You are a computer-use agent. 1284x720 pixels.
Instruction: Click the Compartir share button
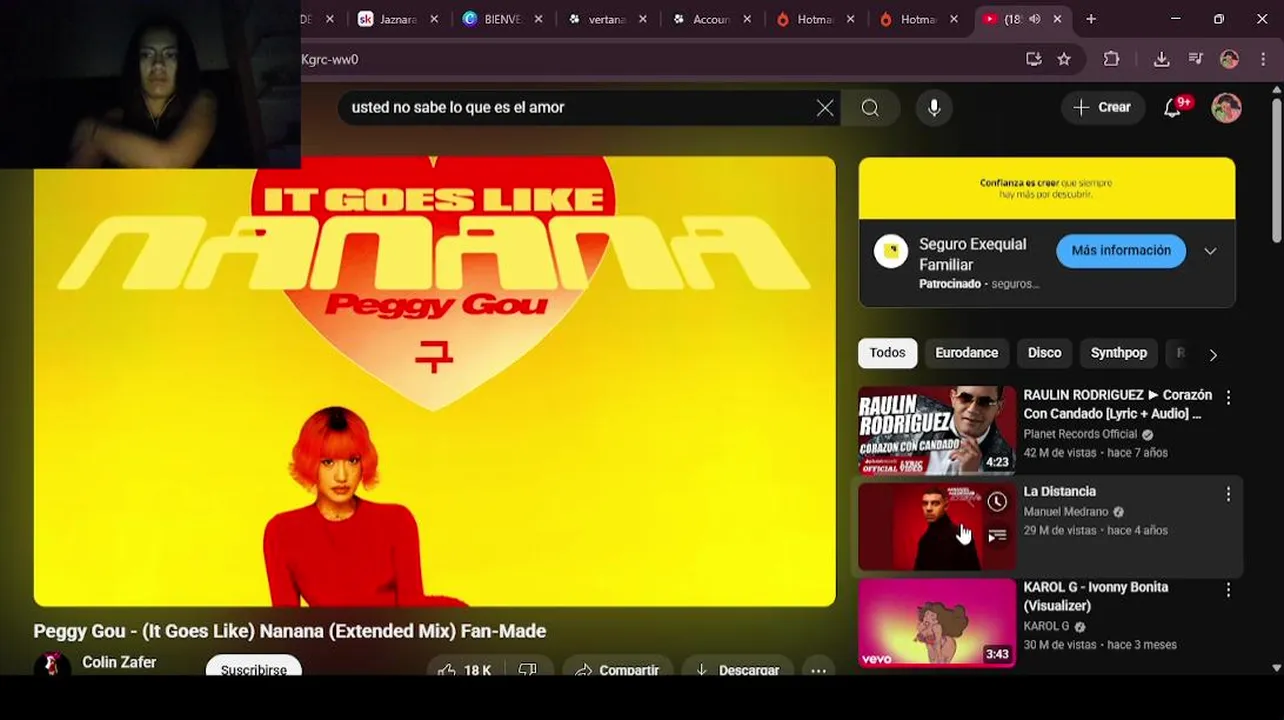pos(617,669)
